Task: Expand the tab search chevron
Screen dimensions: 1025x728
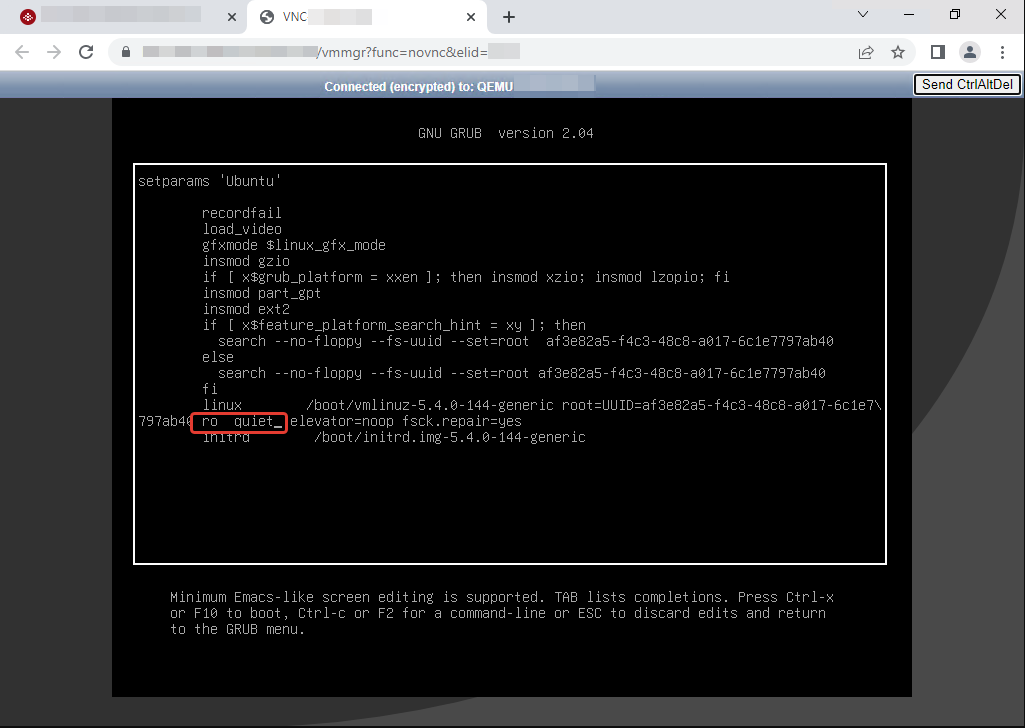Action: click(863, 14)
